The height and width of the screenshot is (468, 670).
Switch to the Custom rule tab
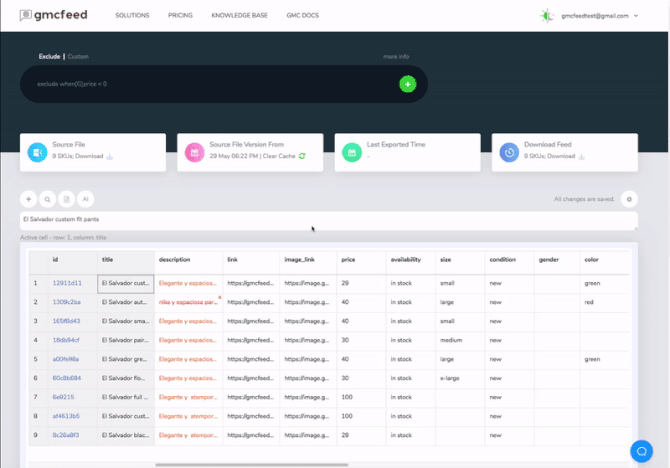tap(78, 57)
